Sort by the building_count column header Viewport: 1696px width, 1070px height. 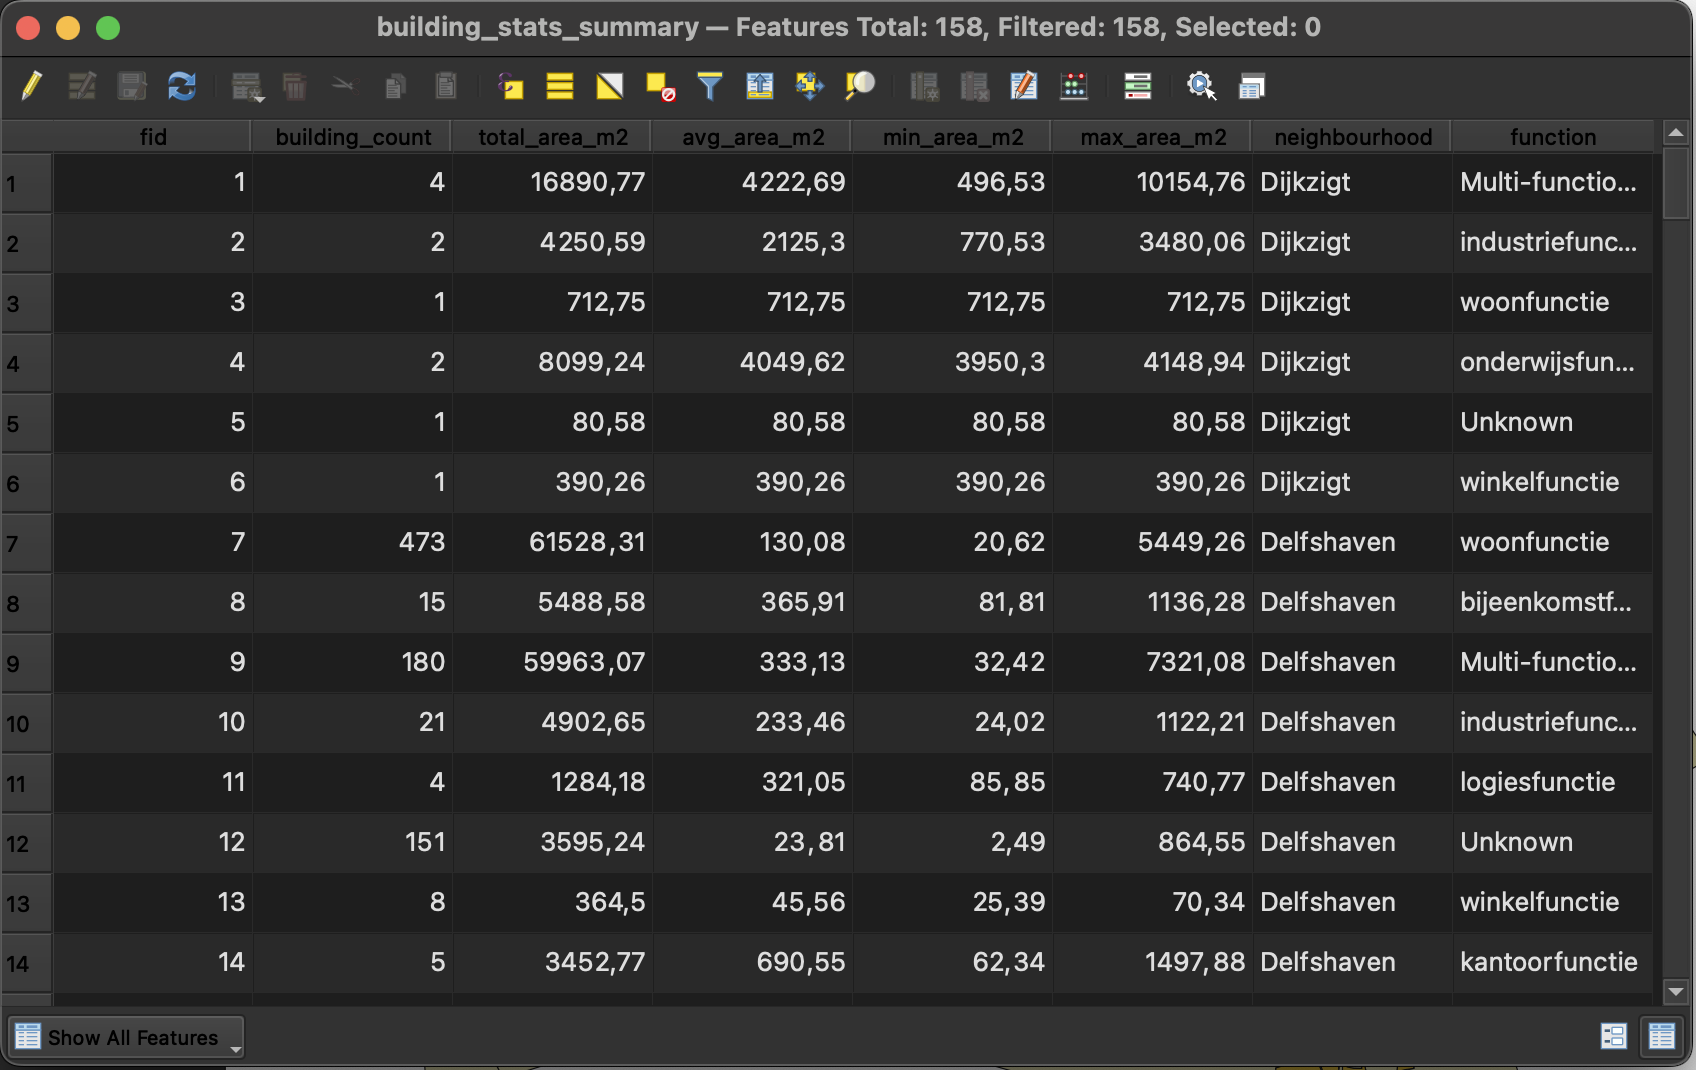(x=352, y=137)
